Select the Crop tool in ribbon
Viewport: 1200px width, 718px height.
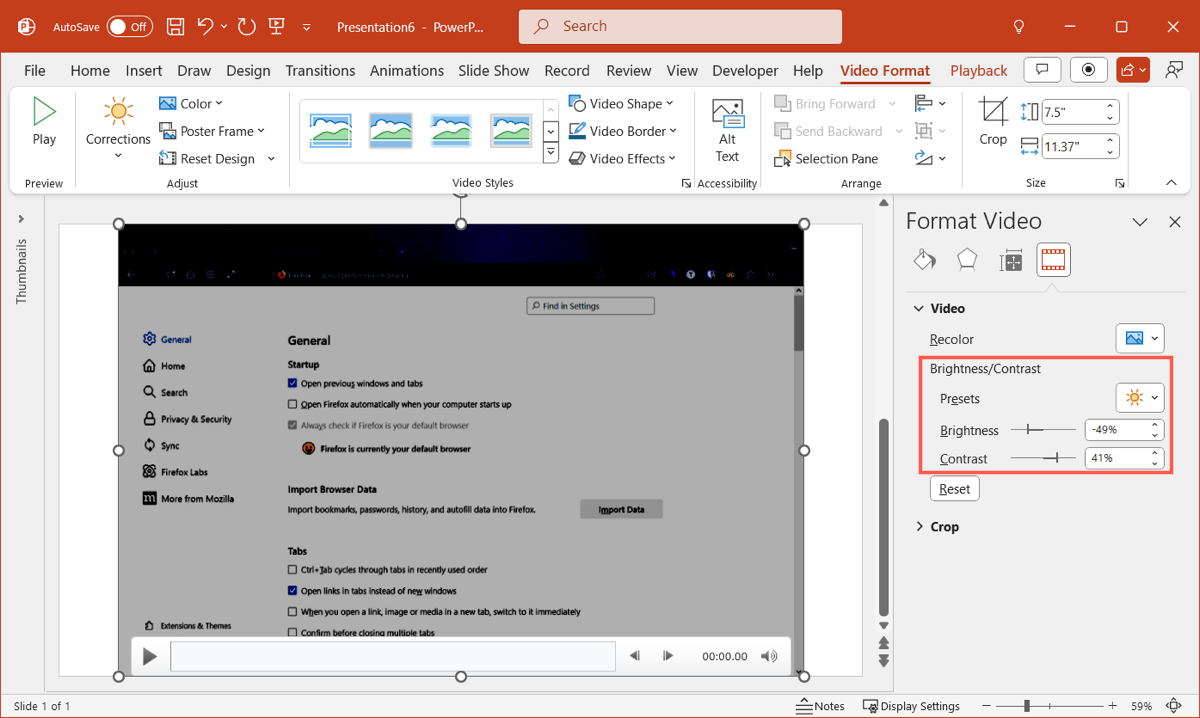[x=993, y=122]
